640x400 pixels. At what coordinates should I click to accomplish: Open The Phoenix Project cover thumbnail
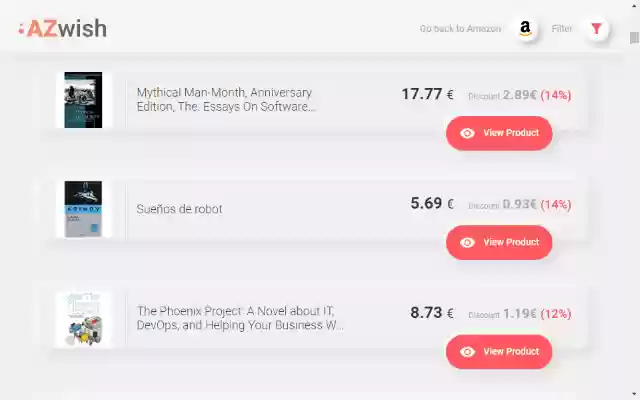[83, 318]
